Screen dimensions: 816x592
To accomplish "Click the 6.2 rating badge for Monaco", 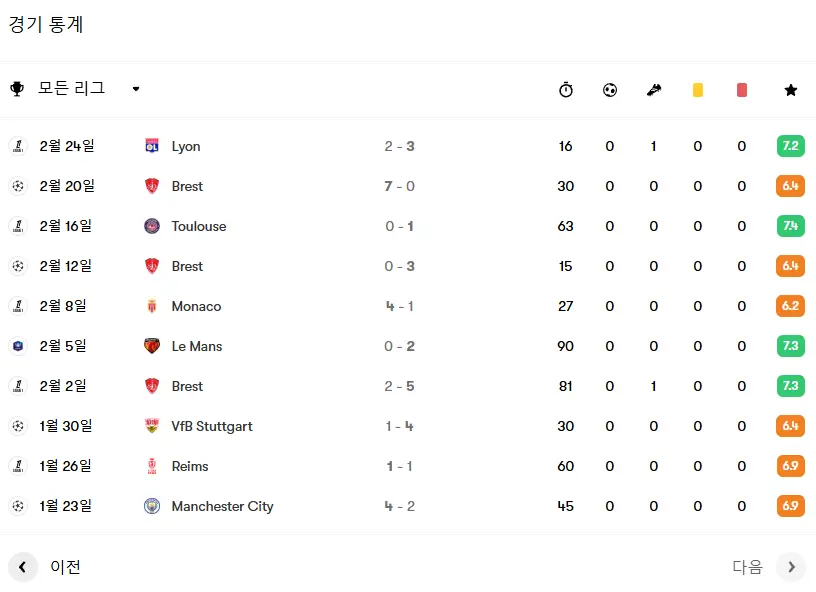I will 790,306.
